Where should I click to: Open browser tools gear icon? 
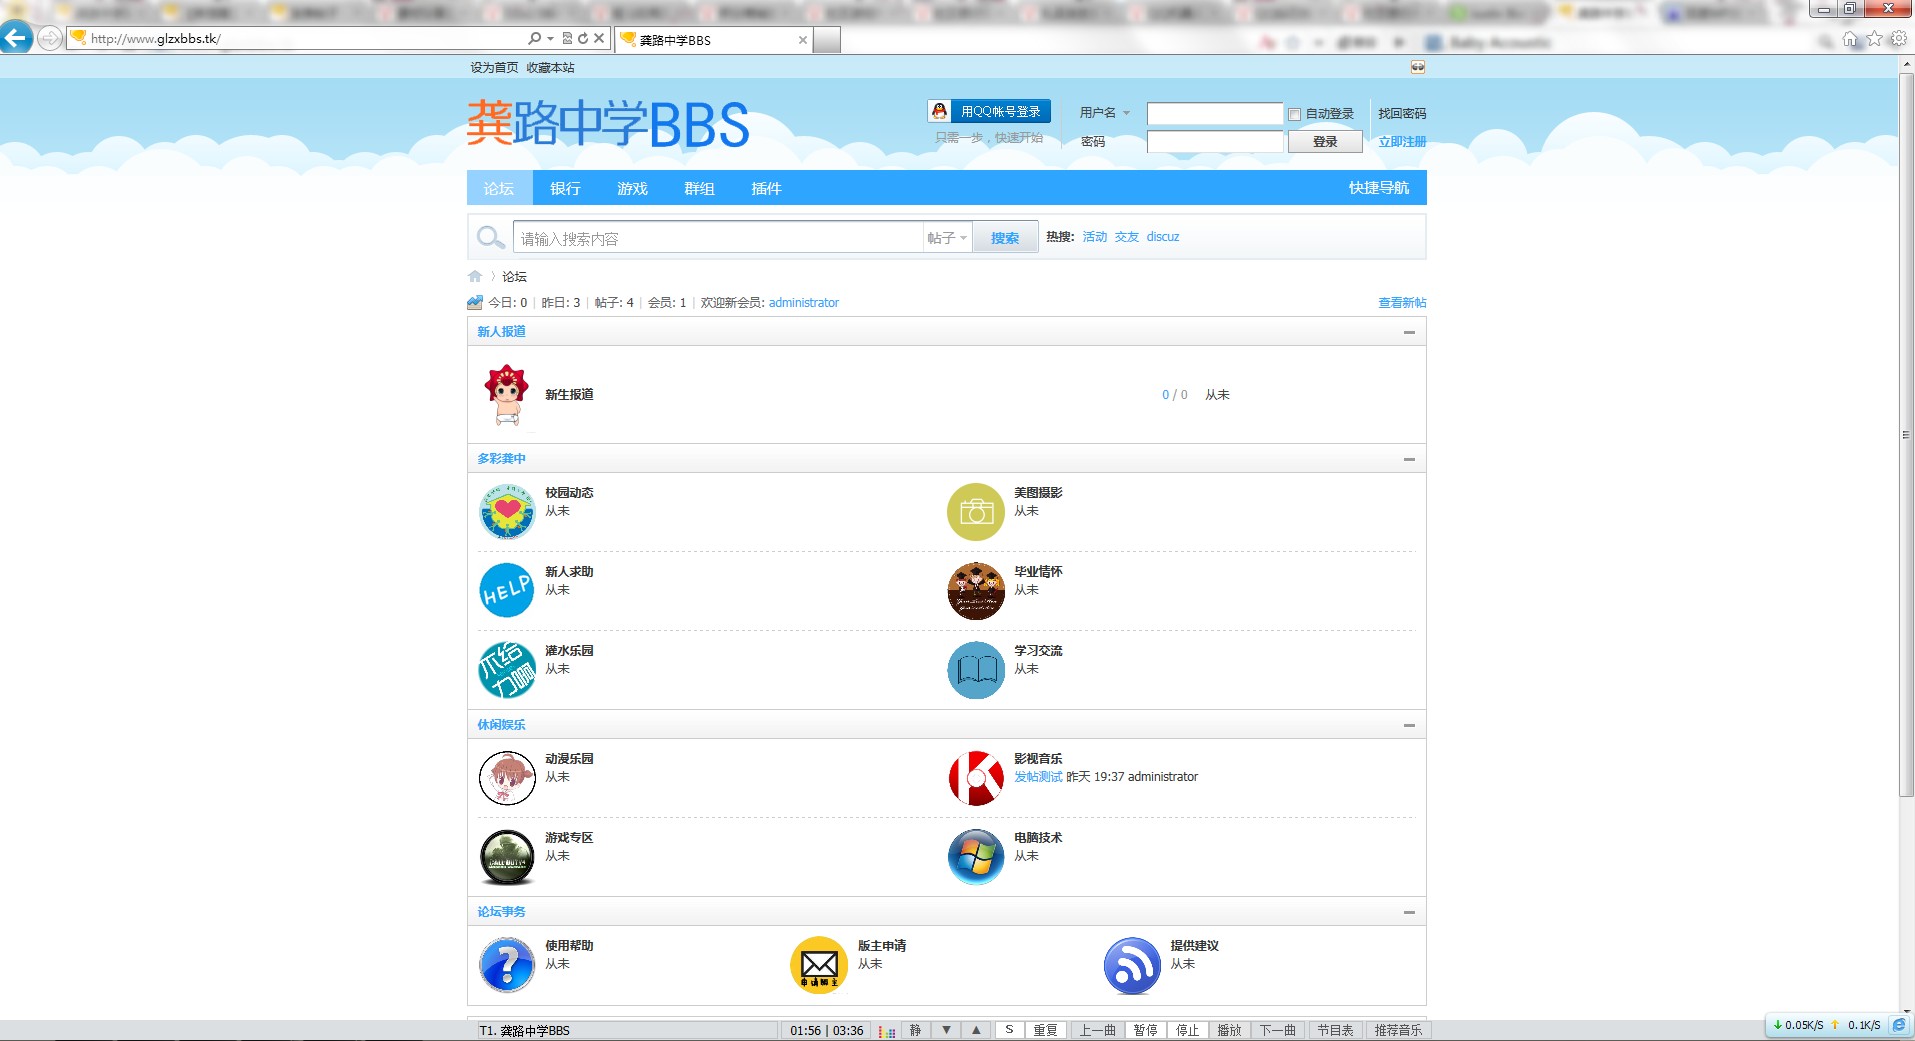[x=1898, y=39]
